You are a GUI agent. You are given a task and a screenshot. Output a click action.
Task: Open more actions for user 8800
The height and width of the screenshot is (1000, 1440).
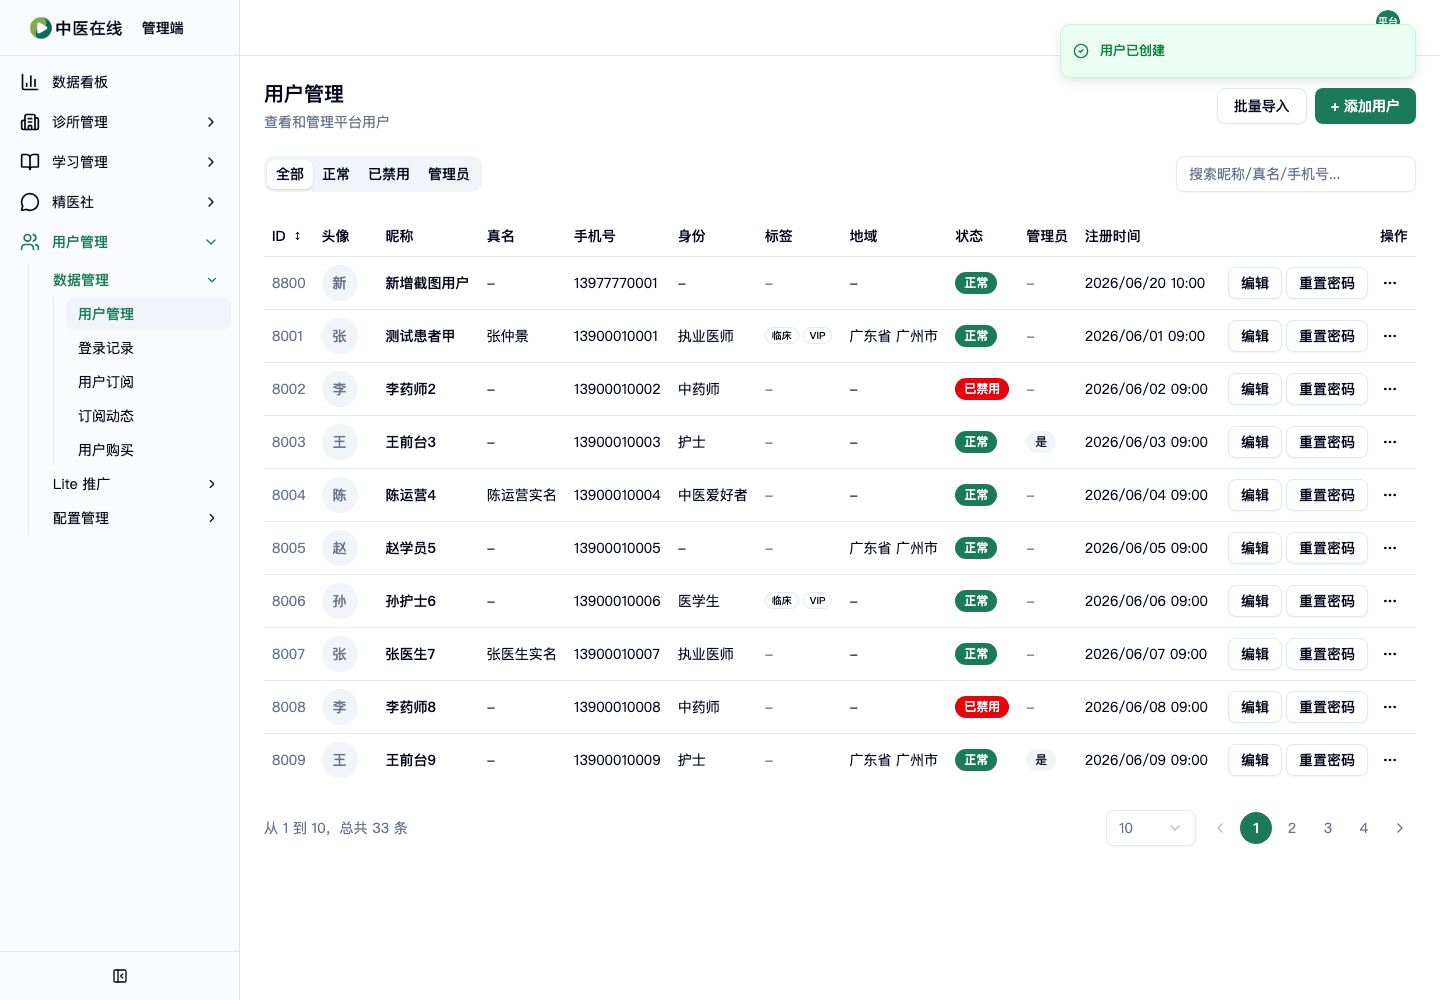[x=1390, y=283]
